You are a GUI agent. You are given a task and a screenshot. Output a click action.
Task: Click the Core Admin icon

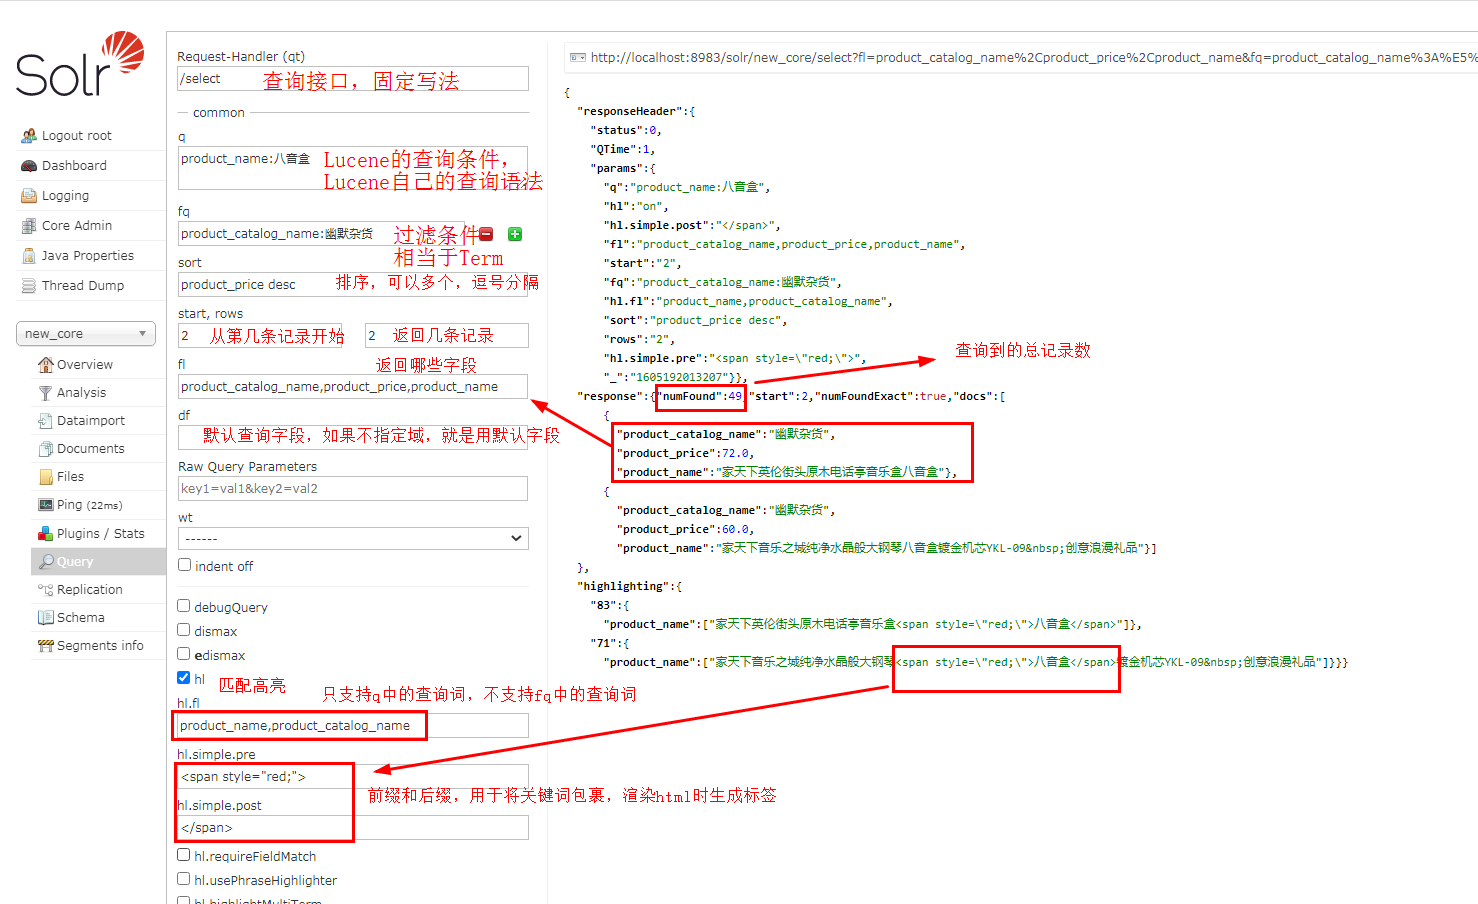click(29, 225)
